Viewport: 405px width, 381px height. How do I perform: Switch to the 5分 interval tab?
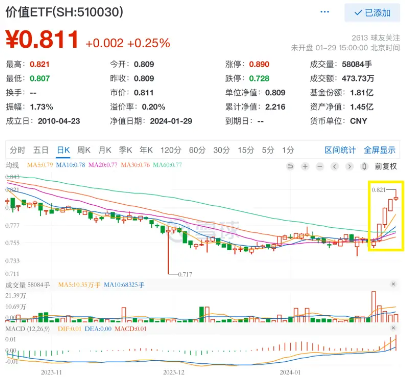point(268,150)
